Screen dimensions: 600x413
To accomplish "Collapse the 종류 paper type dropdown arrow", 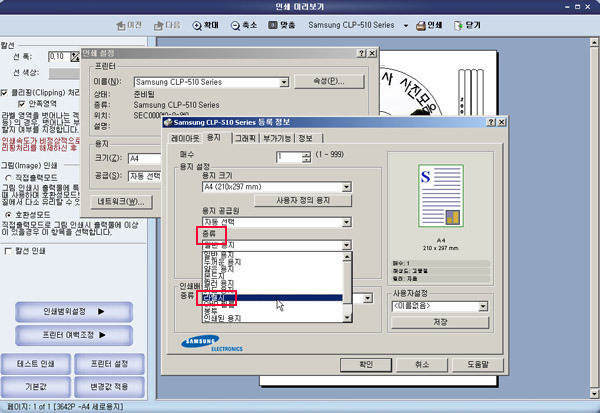I will [x=346, y=245].
